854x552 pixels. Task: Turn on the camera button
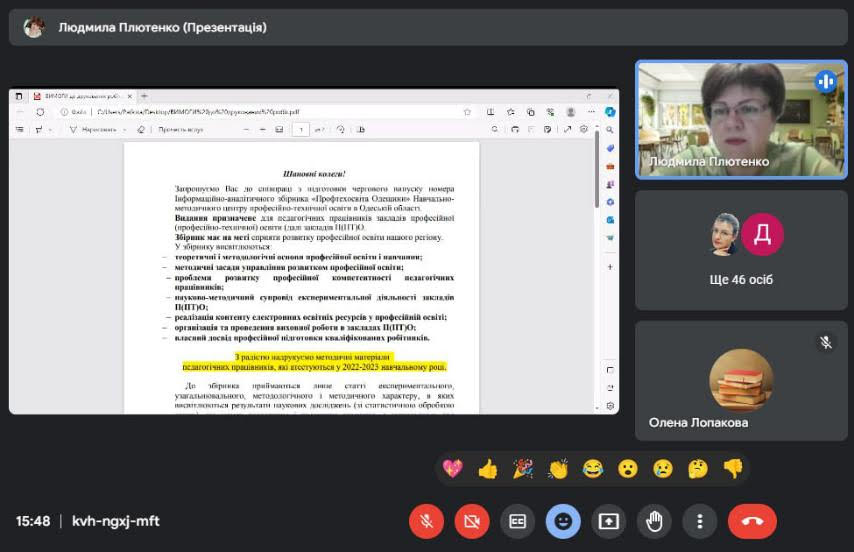[x=472, y=521]
